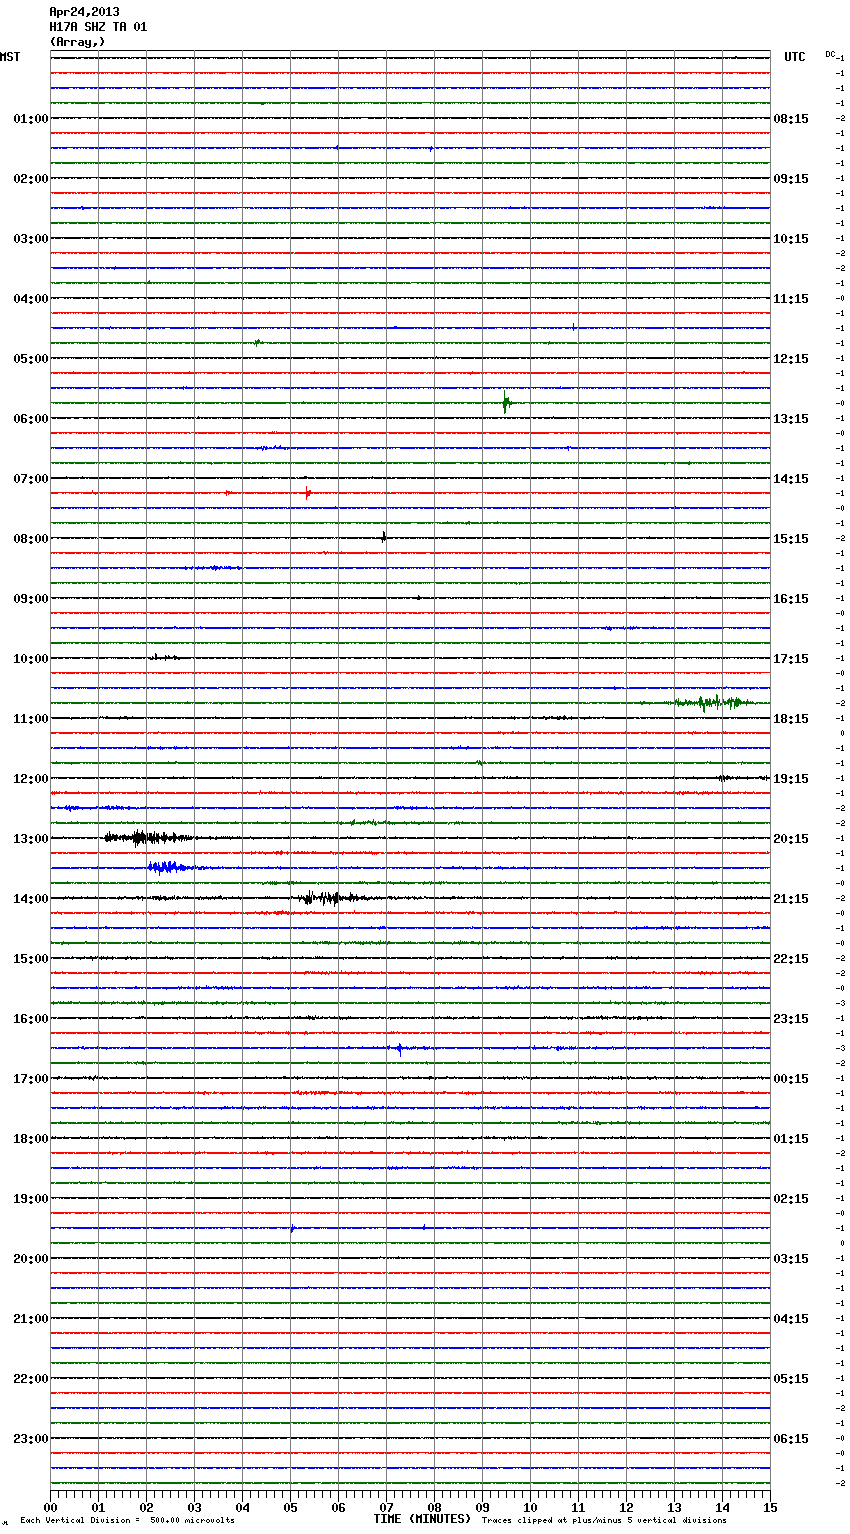Click the 07 minute tick on x-axis
This screenshot has height=1534, width=850.
(386, 1507)
